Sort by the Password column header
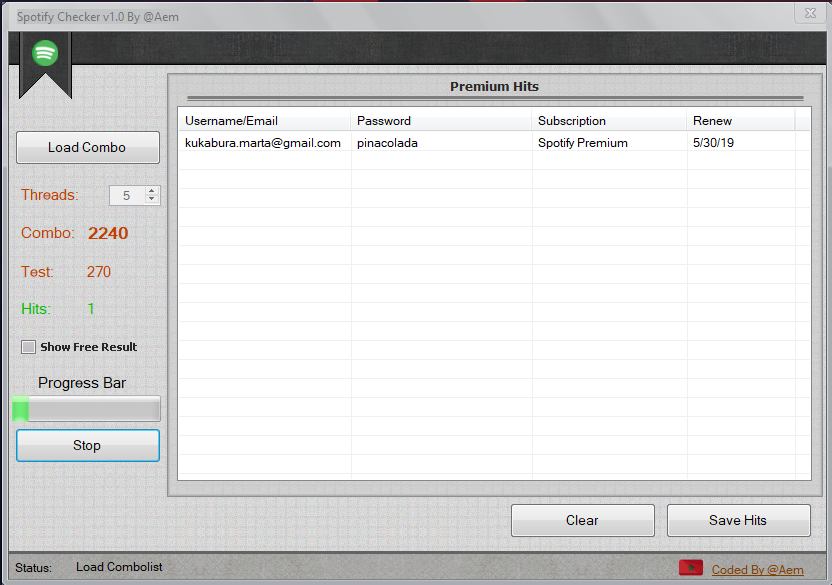 click(441, 121)
